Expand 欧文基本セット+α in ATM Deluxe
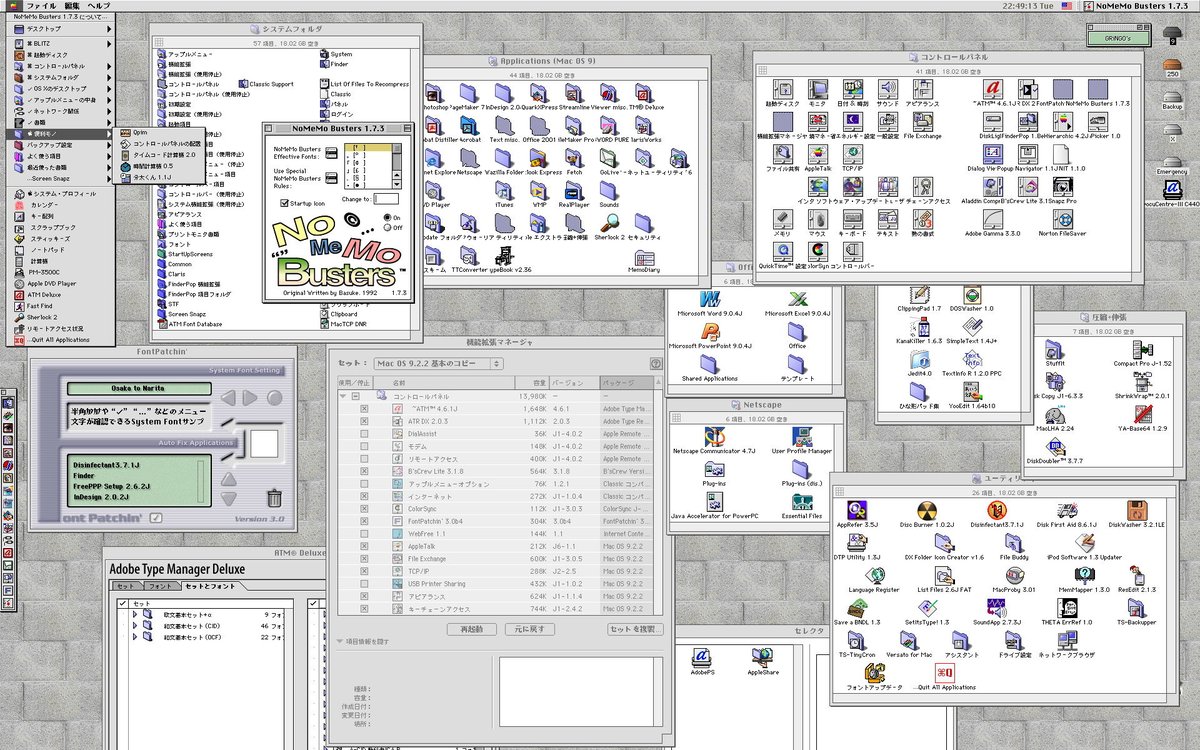Viewport: 1200px width, 750px height. [135, 615]
